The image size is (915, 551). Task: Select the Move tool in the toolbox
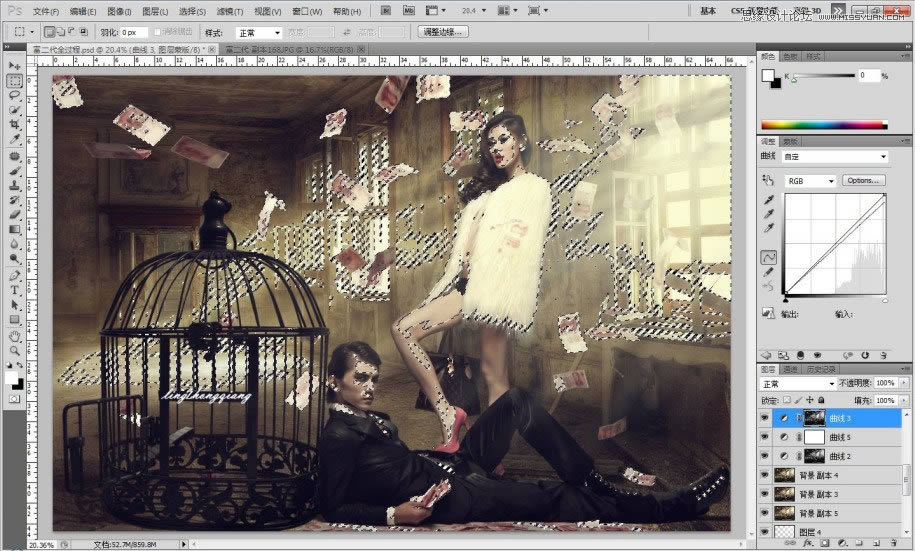15,65
